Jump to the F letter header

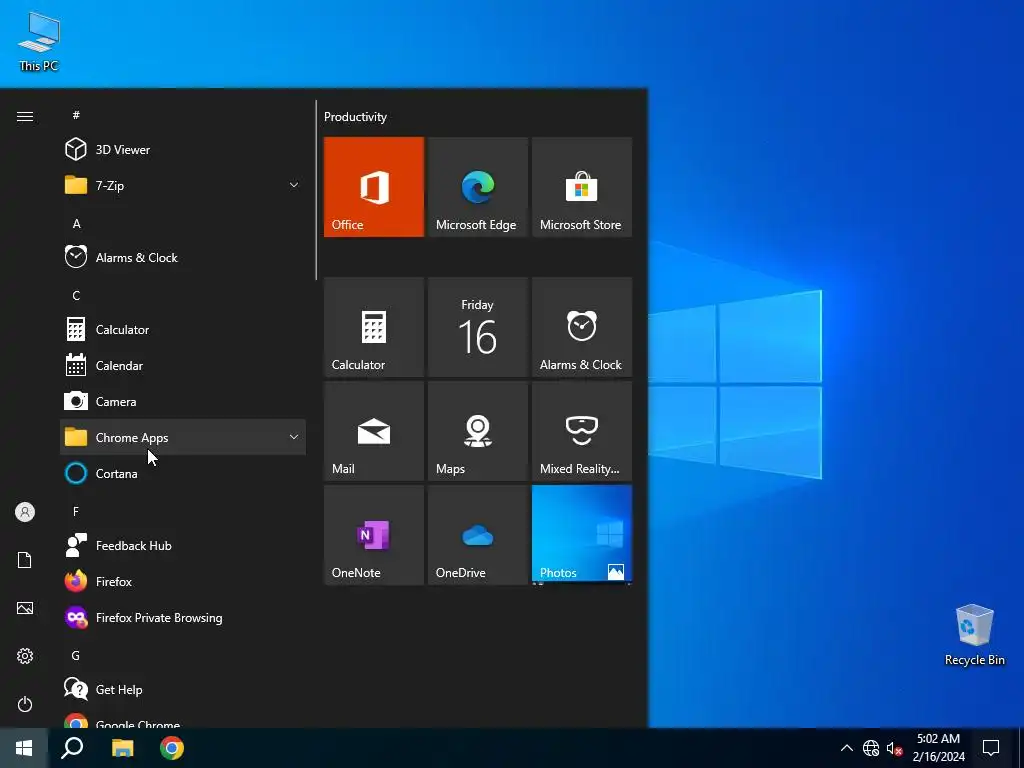point(76,511)
